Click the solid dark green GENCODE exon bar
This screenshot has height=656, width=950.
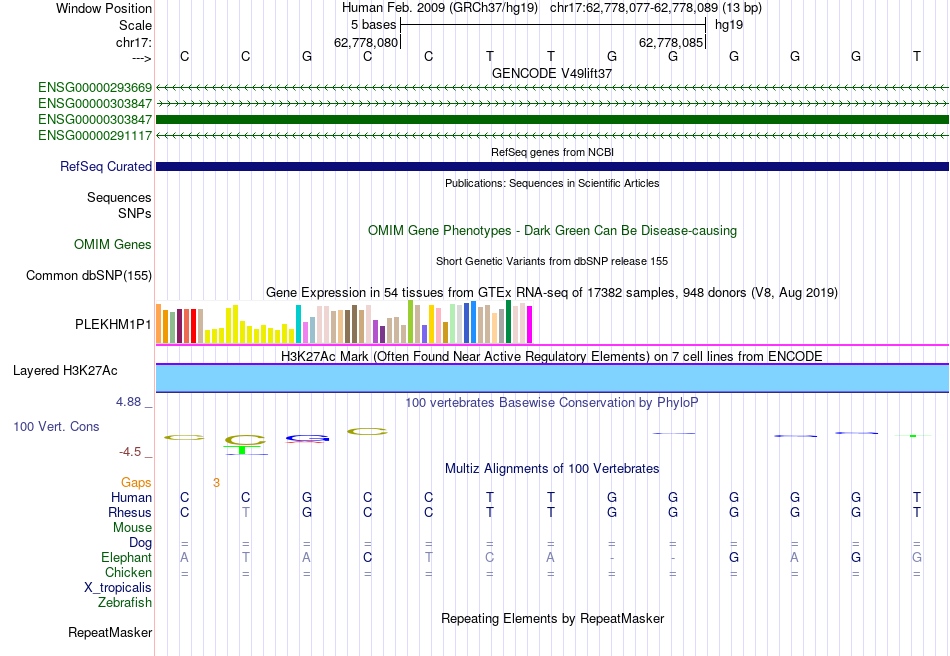(x=552, y=119)
